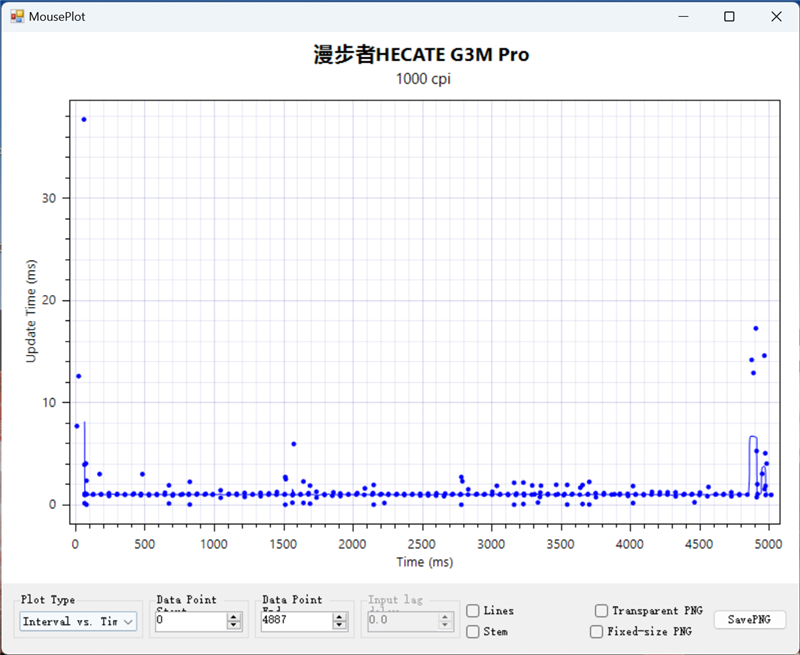Click the MousePlot app icon in title bar
The width and height of the screenshot is (800, 655).
pyautogui.click(x=17, y=16)
